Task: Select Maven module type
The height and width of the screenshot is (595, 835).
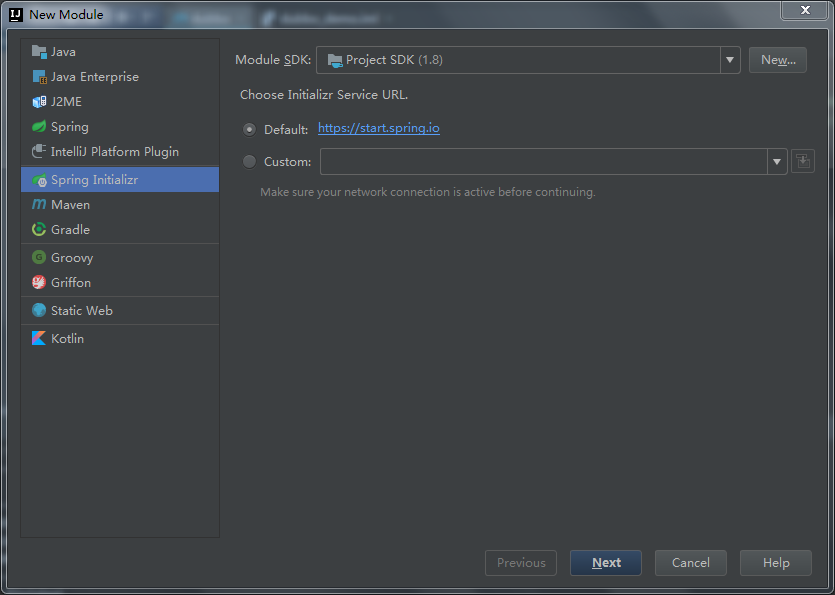Action: [x=120, y=205]
